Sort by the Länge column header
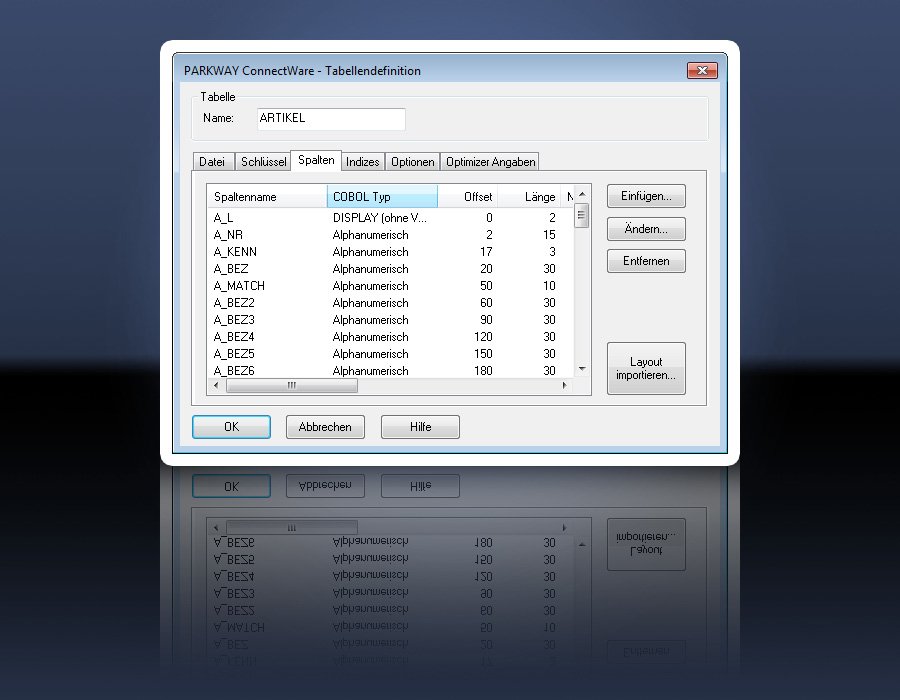 (529, 197)
